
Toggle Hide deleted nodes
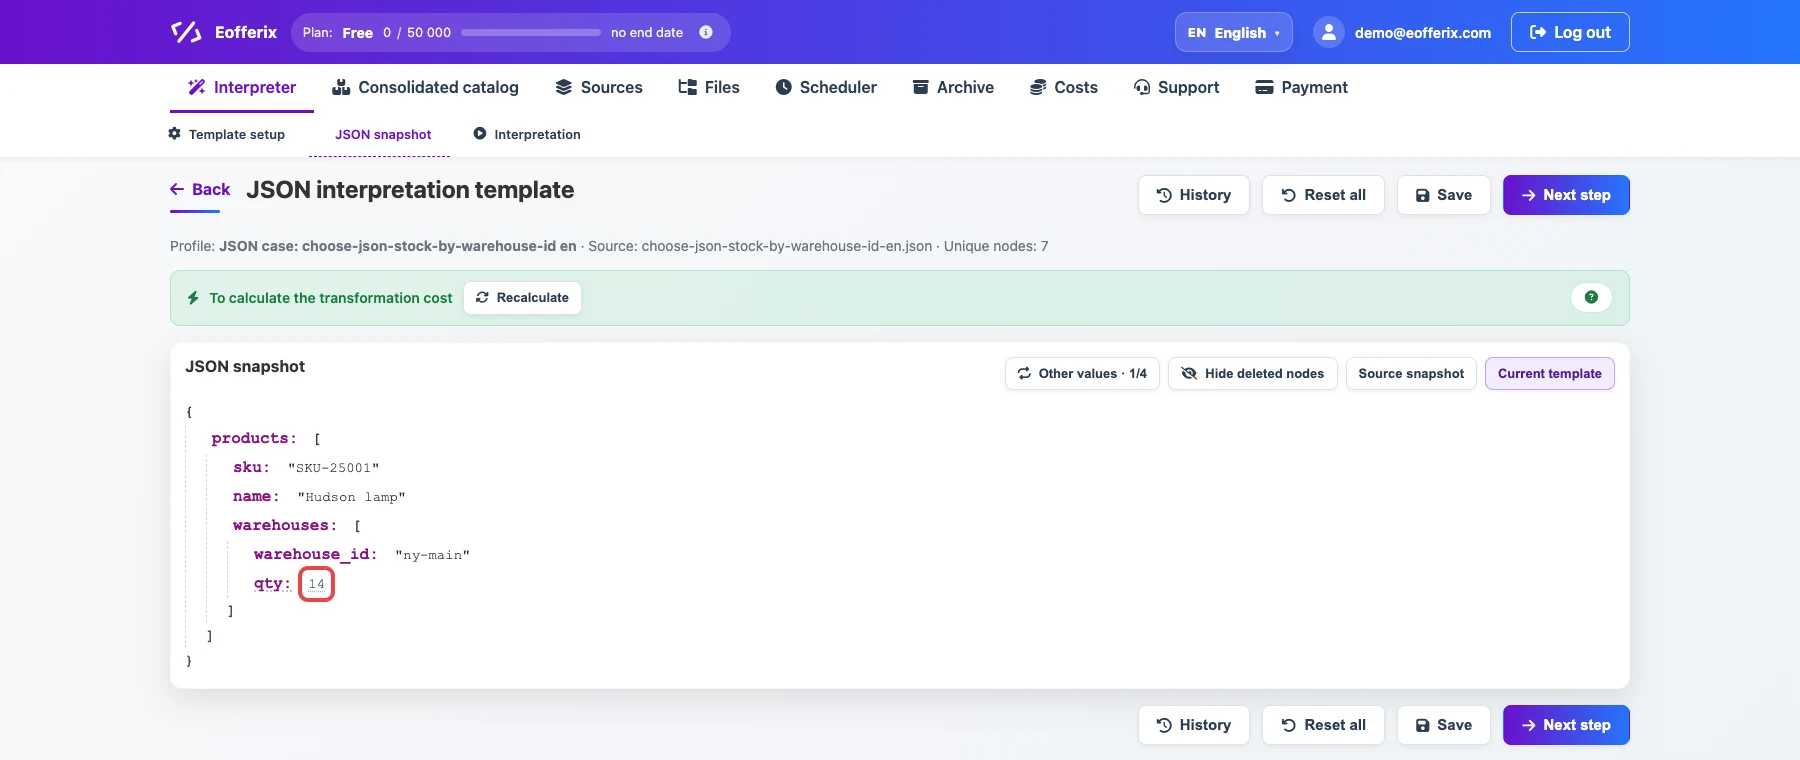1252,374
